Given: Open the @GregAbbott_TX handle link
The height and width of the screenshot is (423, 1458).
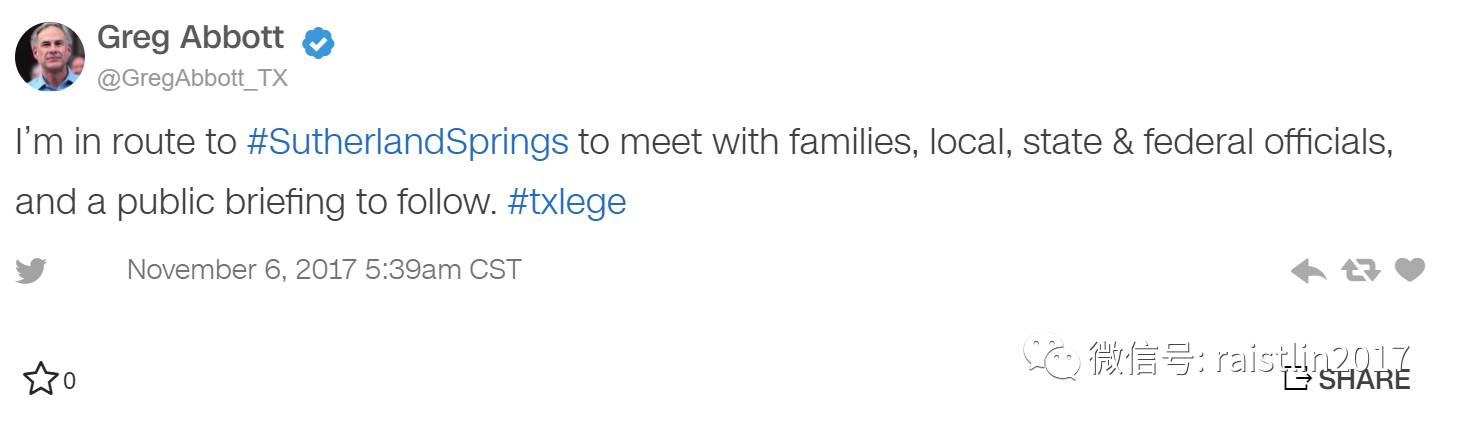Looking at the screenshot, I should point(192,79).
